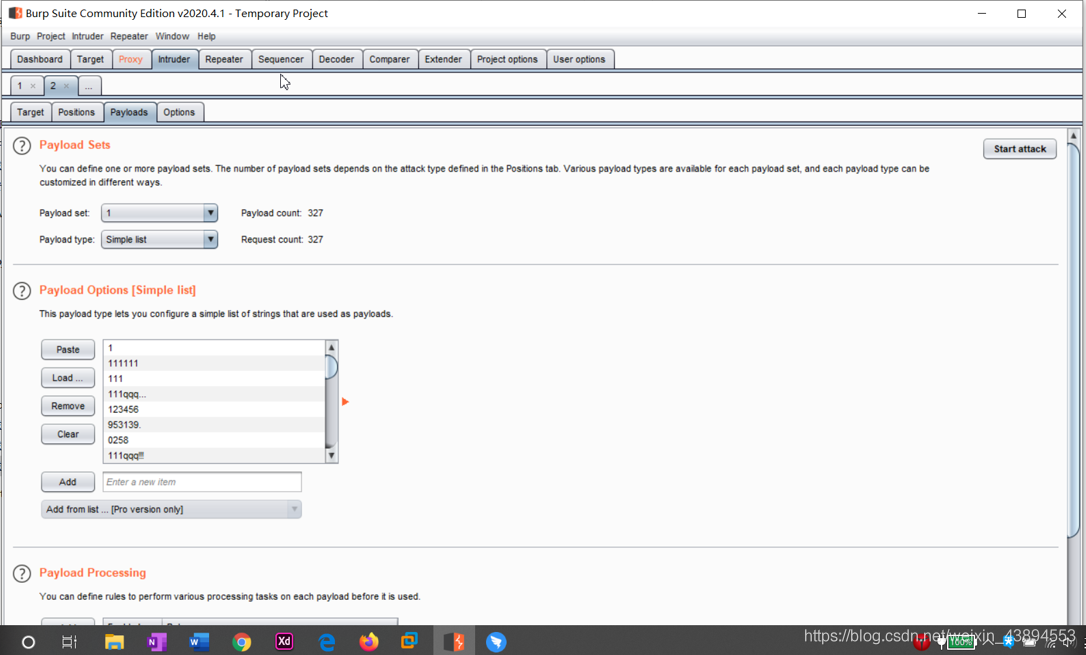Image resolution: width=1086 pixels, height=655 pixels.
Task: Open new Intruder tab with ellipsis
Action: [x=89, y=86]
